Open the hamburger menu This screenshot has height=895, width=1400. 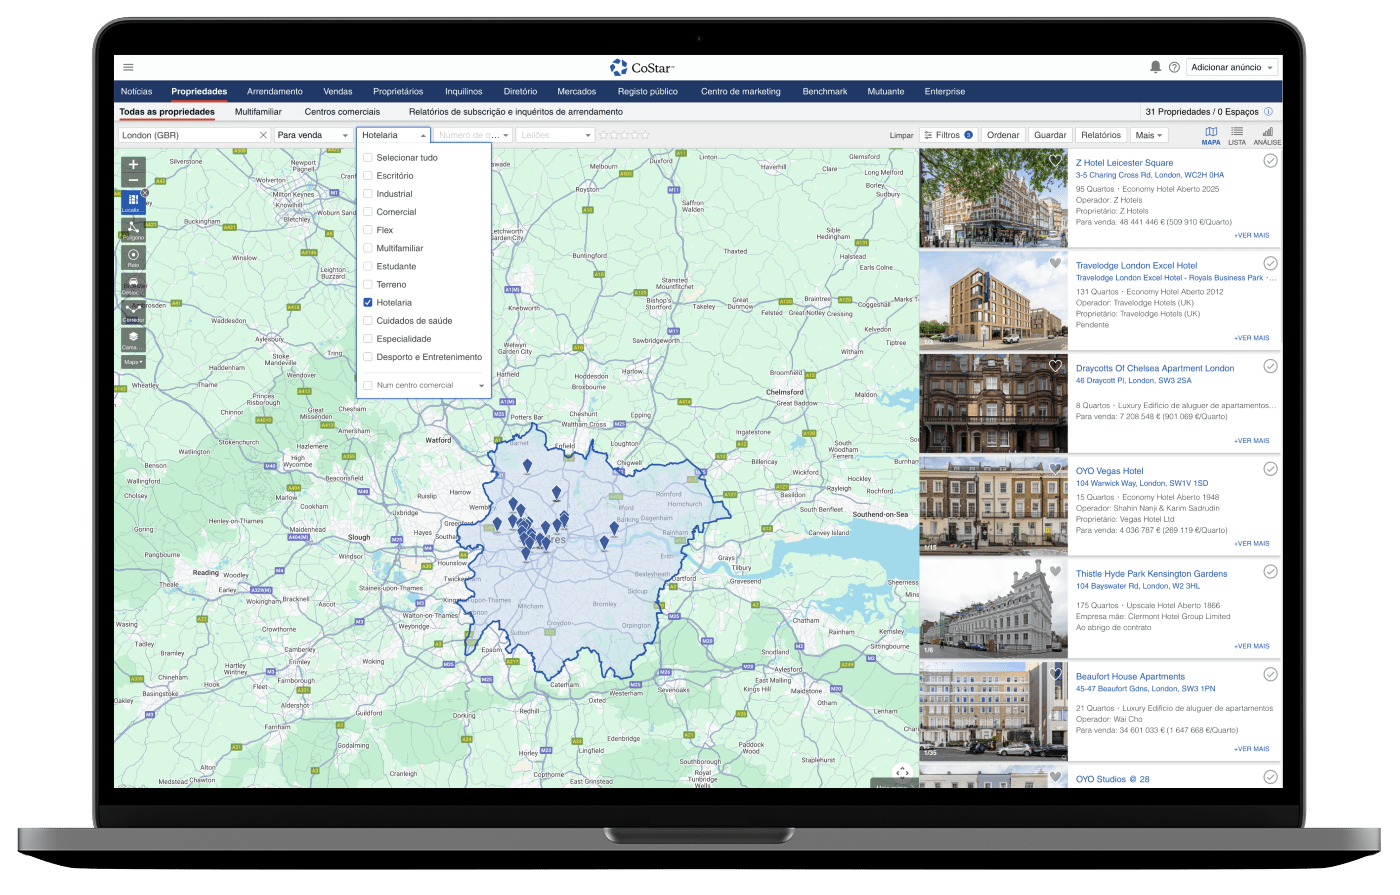pyautogui.click(x=128, y=67)
